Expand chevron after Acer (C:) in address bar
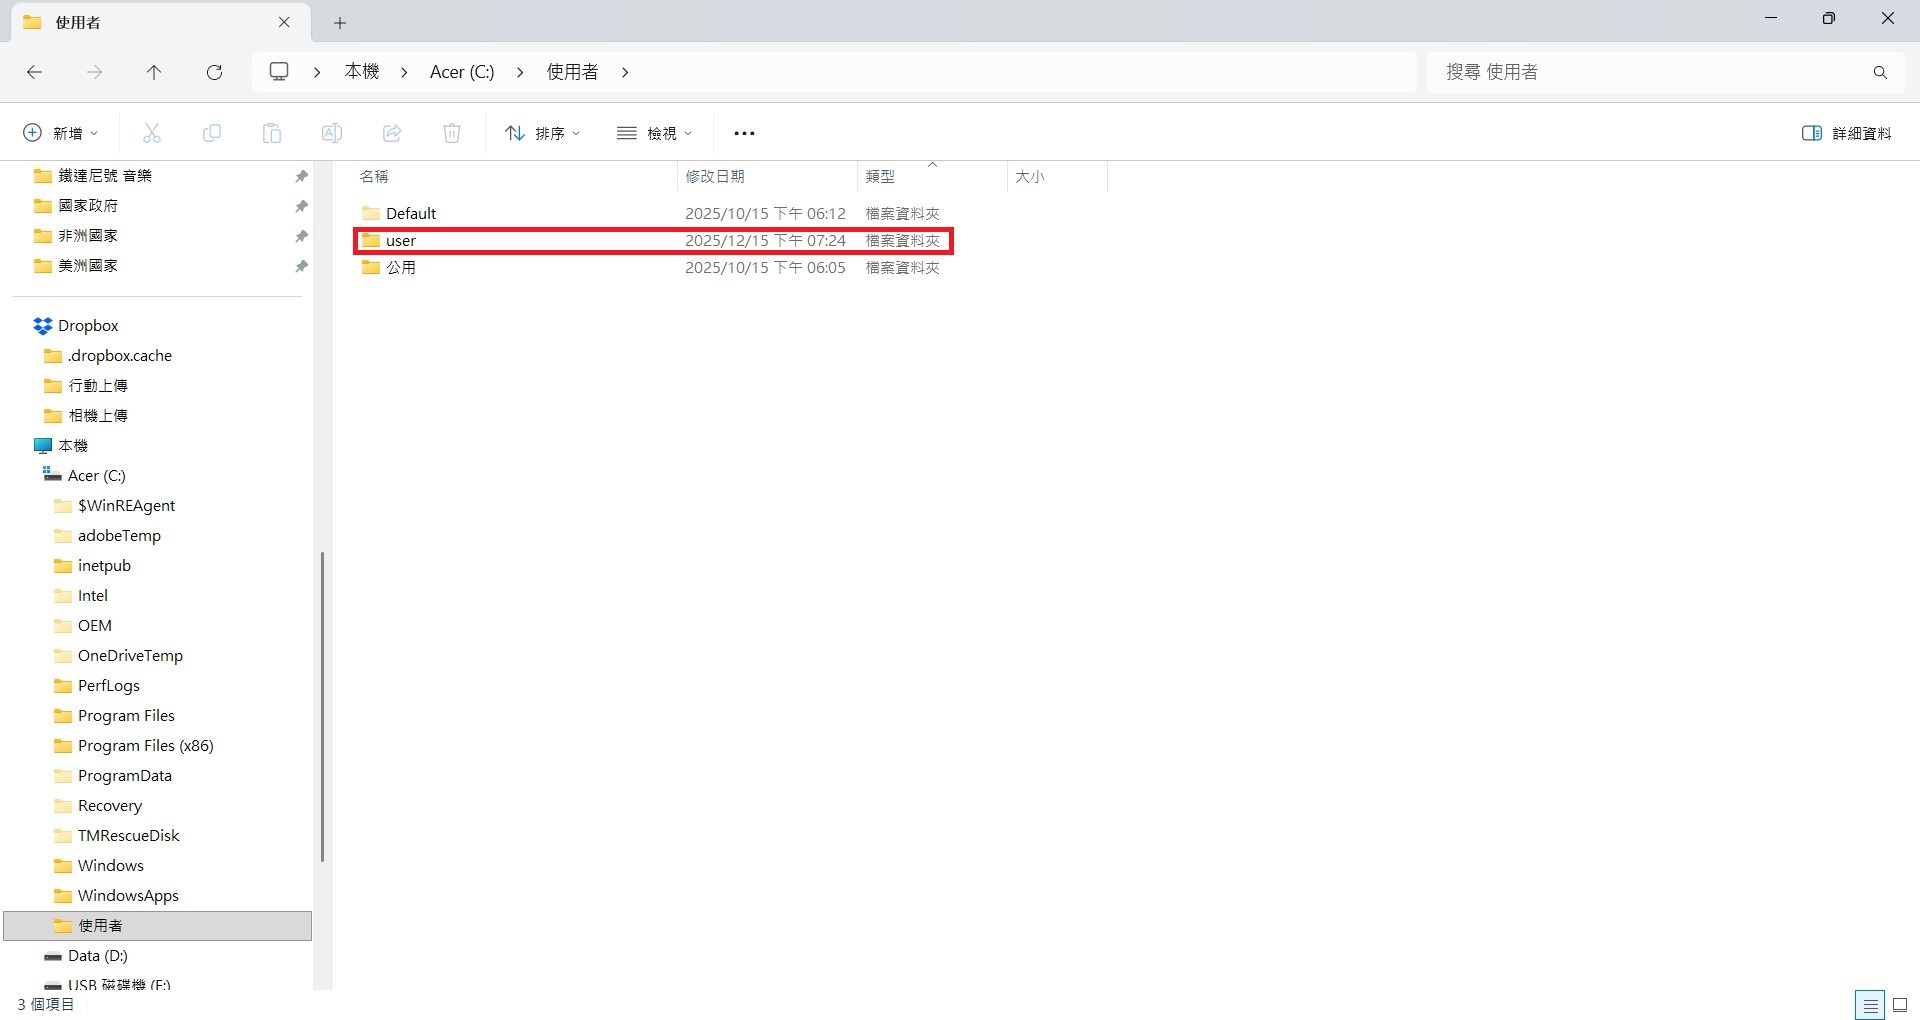 tap(520, 72)
